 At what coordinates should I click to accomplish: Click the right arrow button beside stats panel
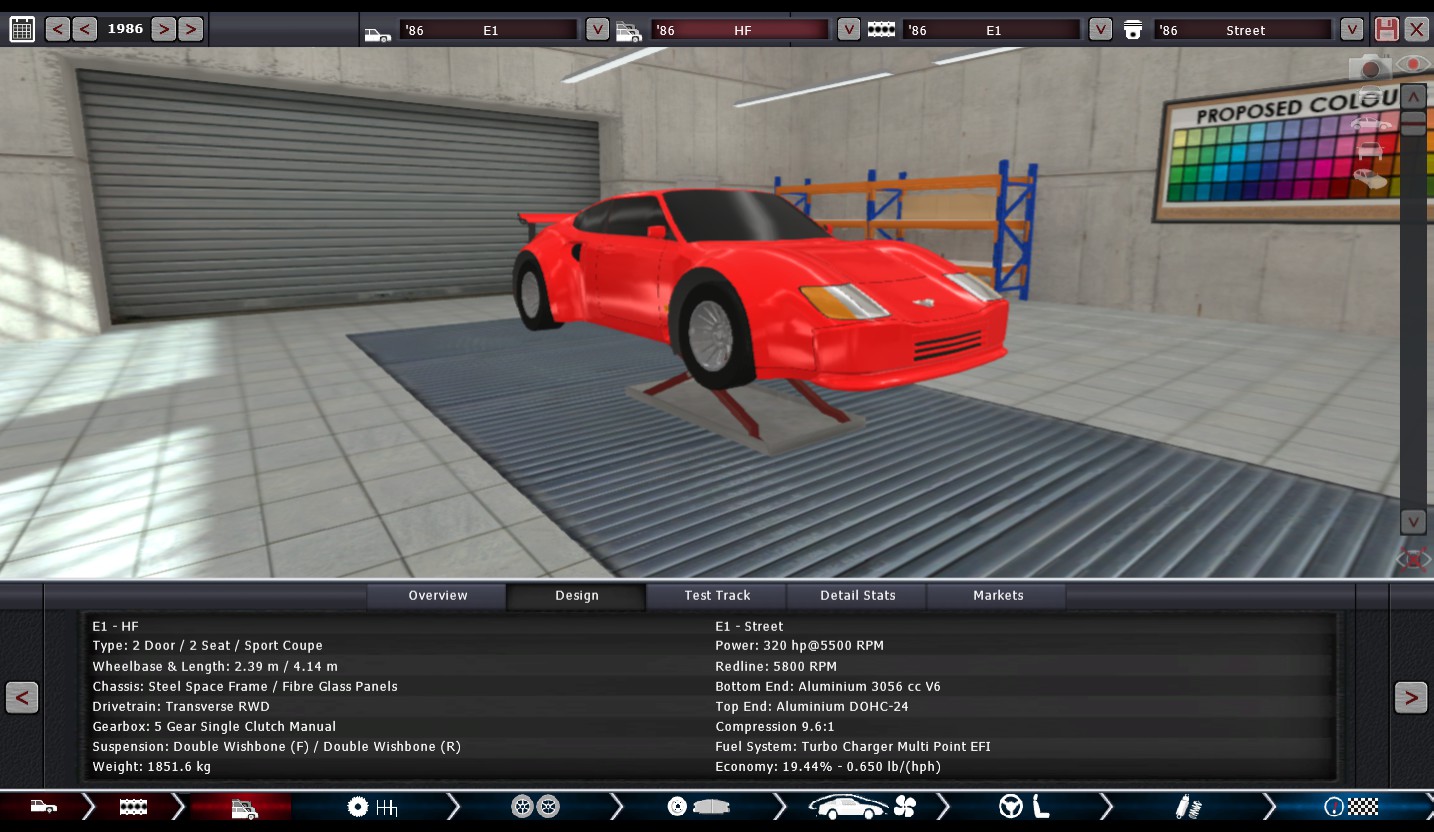1411,697
